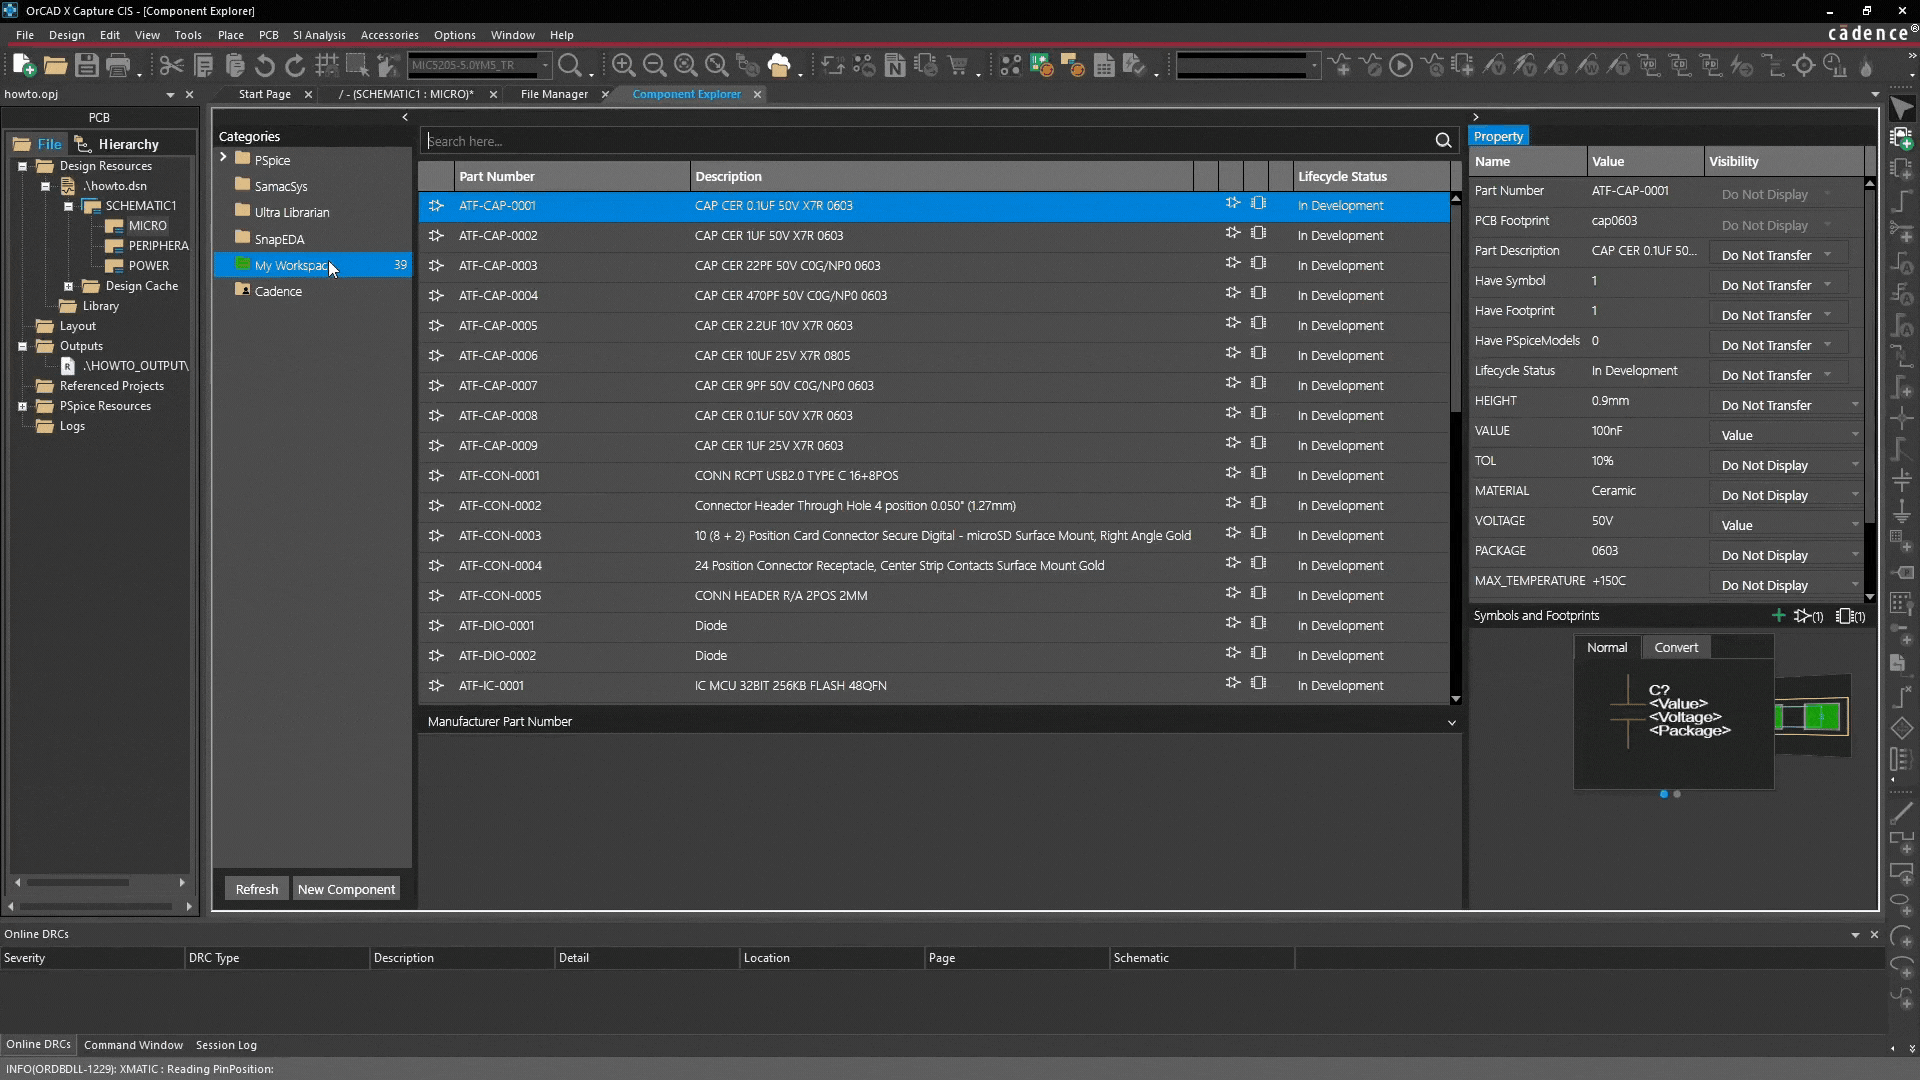Click the zoom out magnifier icon
This screenshot has height=1080, width=1920.
point(654,66)
